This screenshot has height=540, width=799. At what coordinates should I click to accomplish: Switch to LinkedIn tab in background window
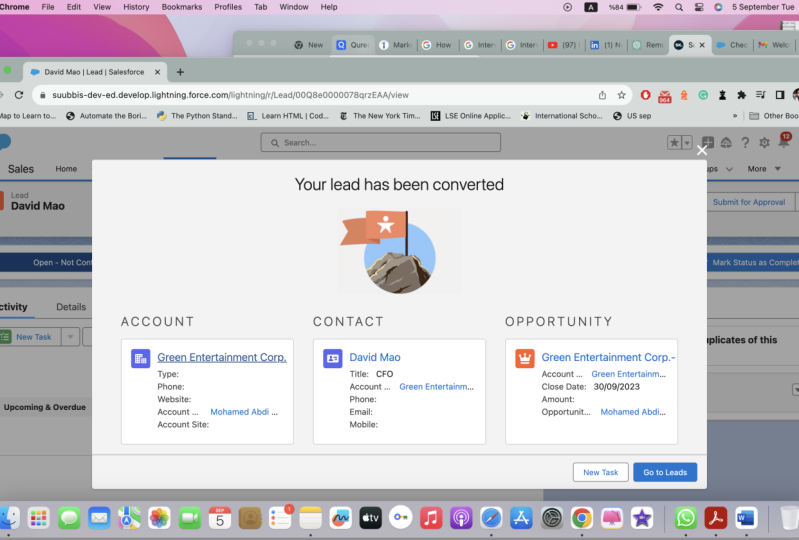click(606, 45)
